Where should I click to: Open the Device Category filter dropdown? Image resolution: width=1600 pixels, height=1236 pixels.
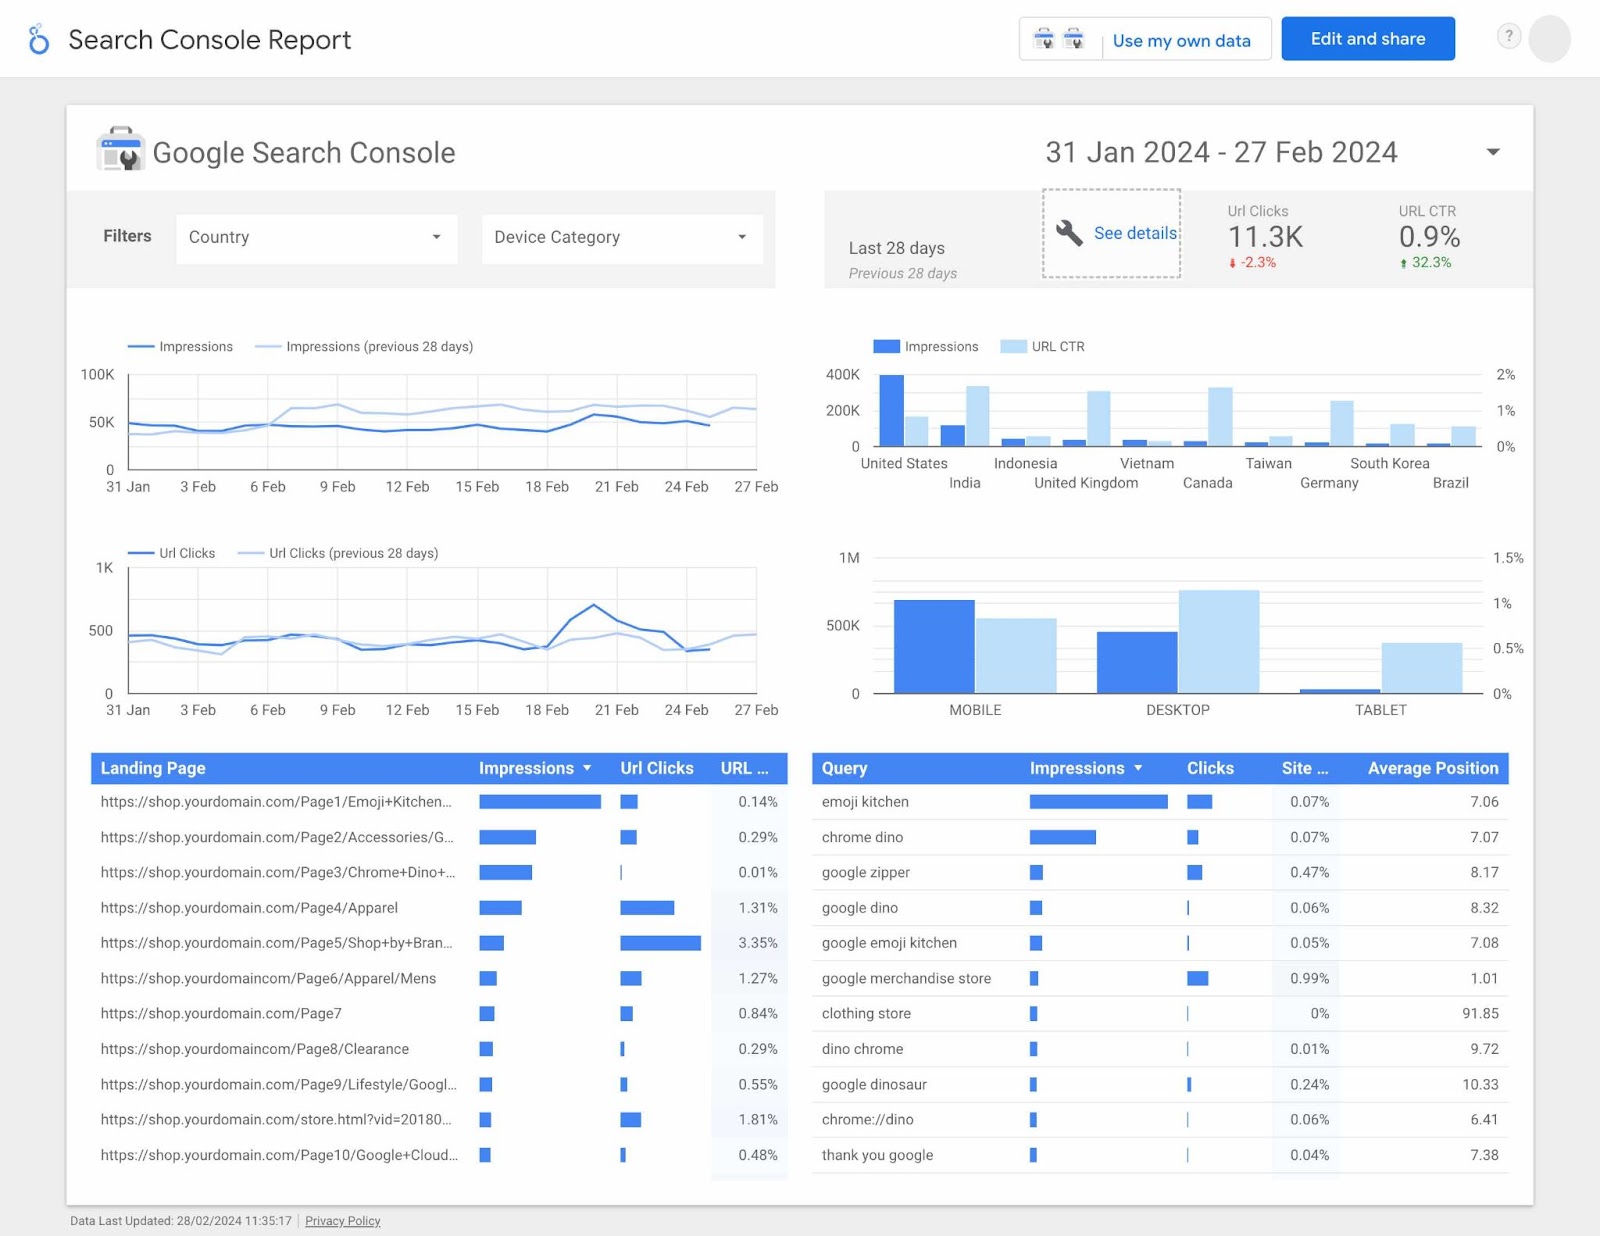[x=621, y=238]
